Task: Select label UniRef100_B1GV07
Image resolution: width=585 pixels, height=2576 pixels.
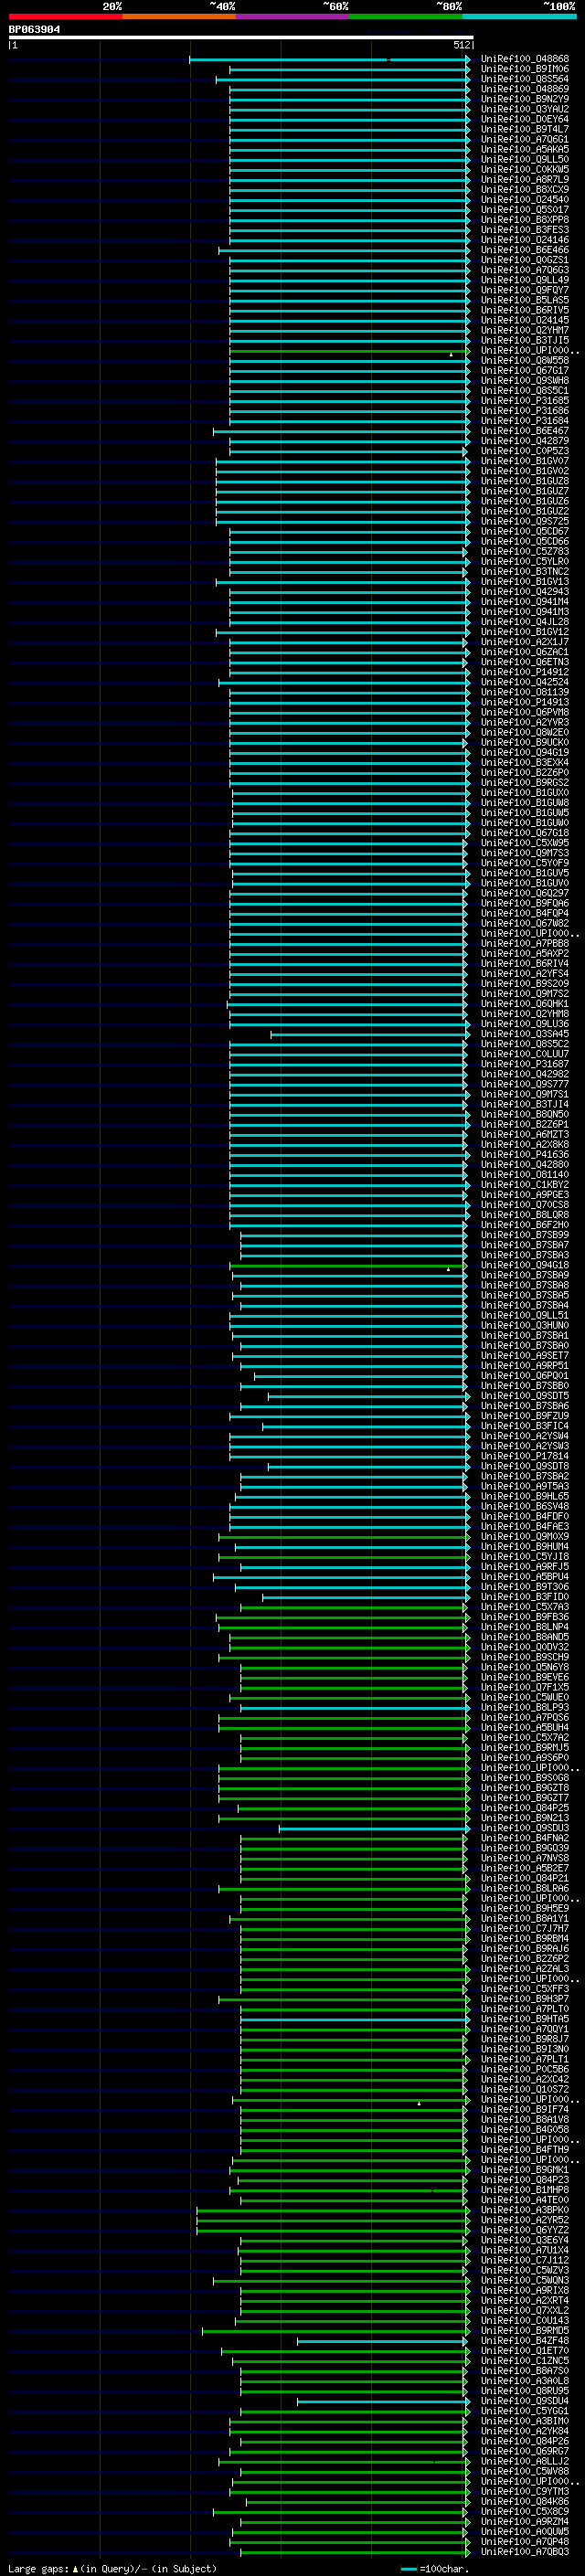Action: [x=524, y=461]
